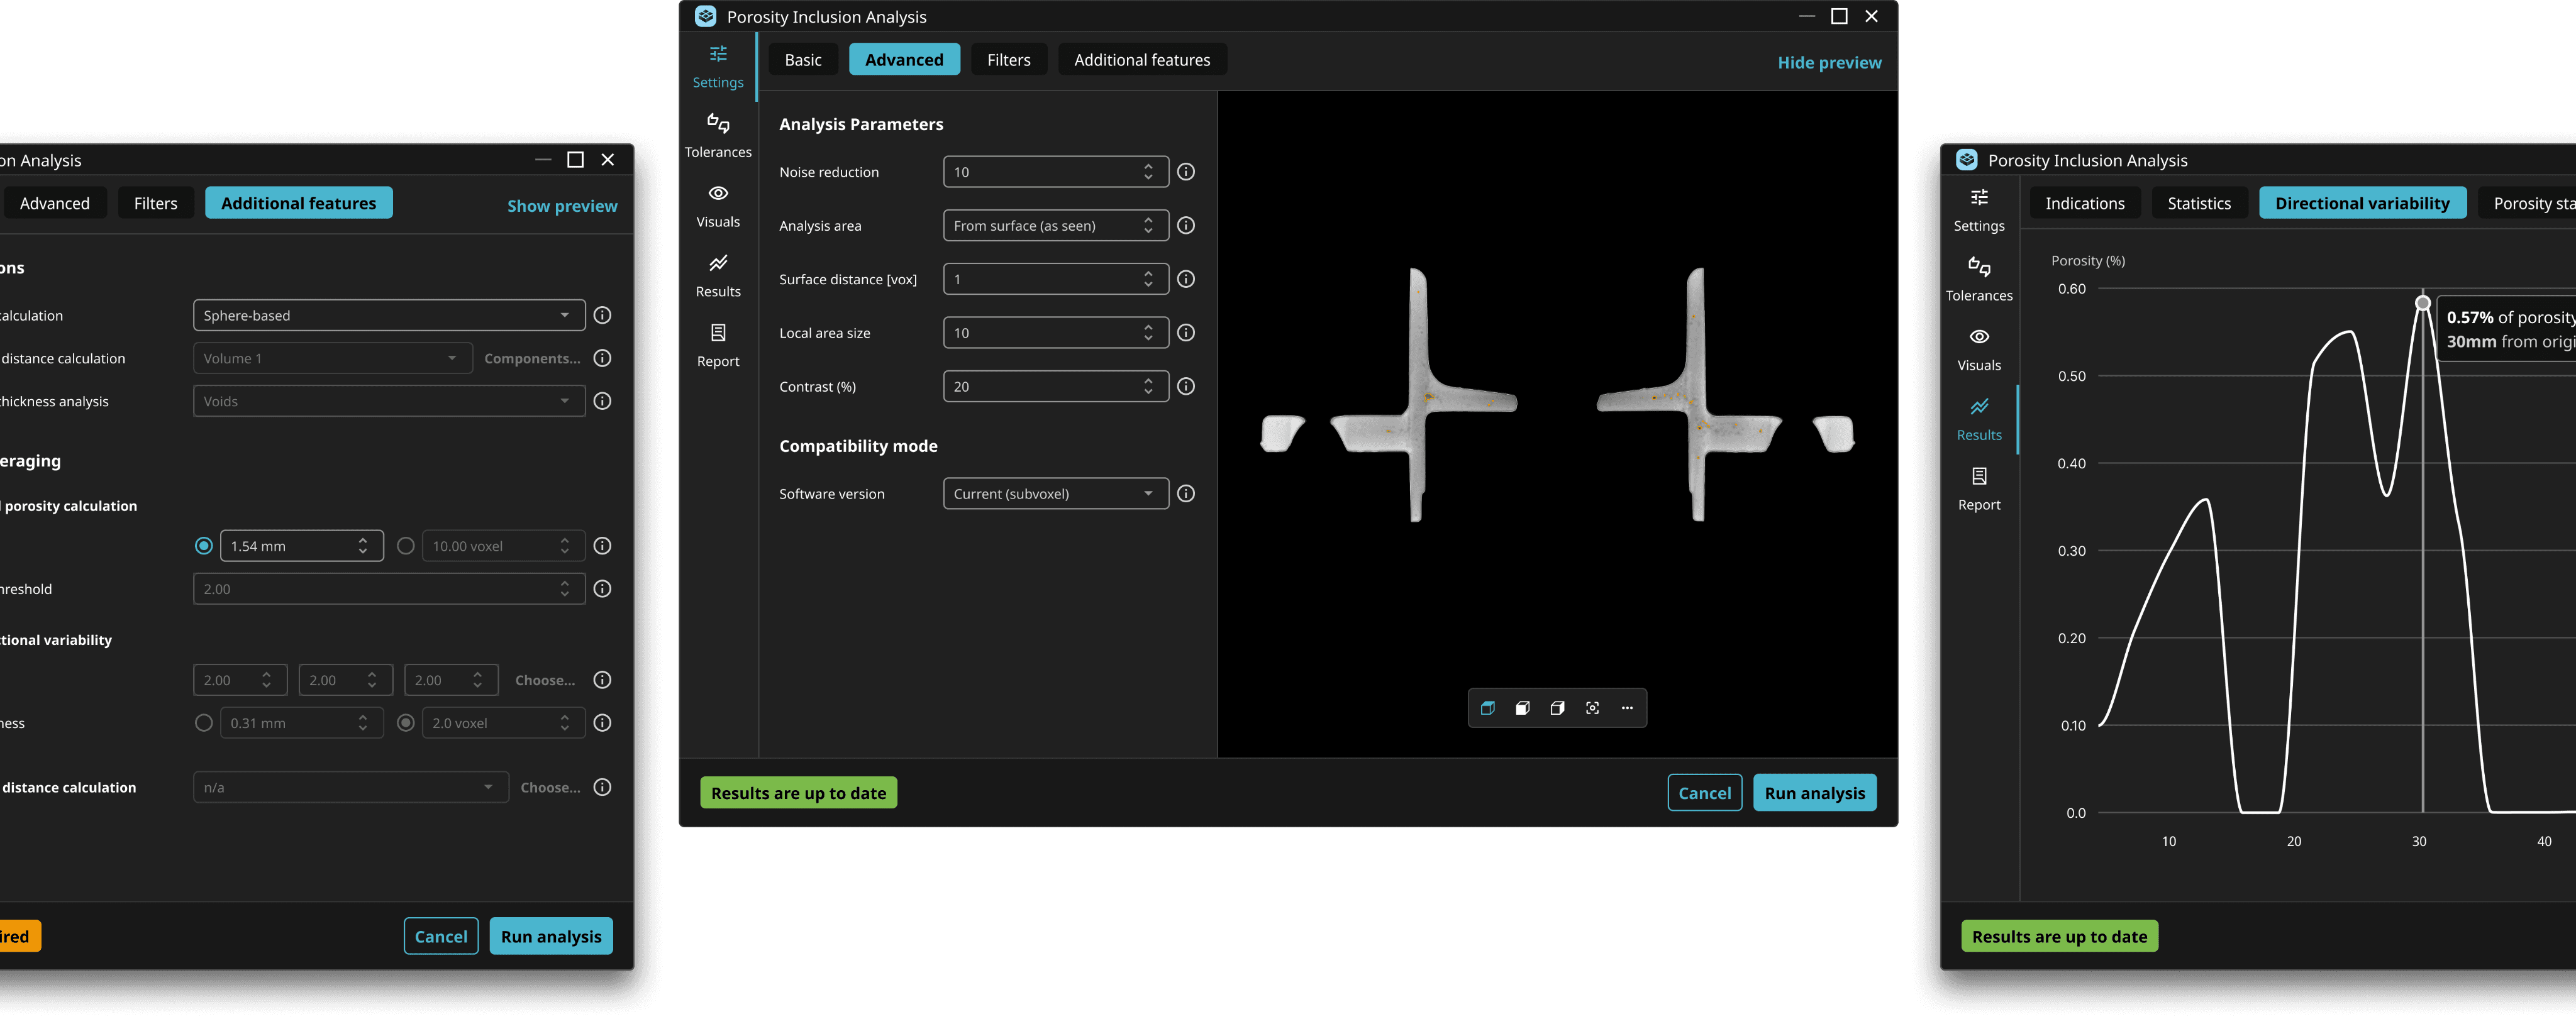Screen dimensions: 2576x1019
Task: Select the 10.00 voxel radio button
Action: tap(405, 546)
